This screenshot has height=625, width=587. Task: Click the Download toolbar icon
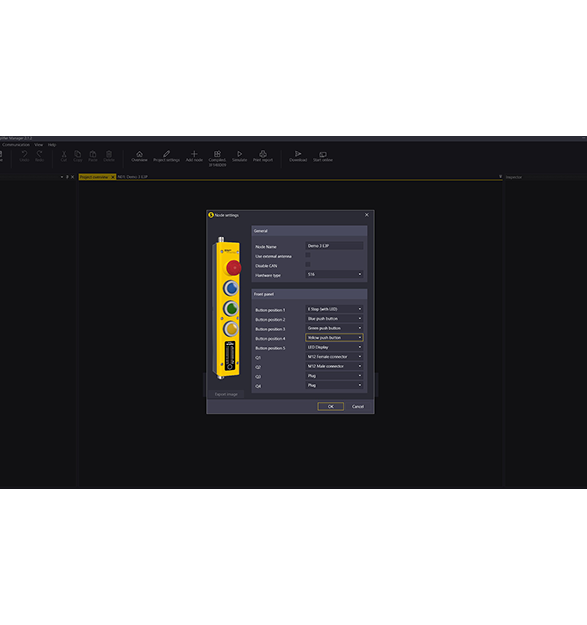click(x=298, y=154)
